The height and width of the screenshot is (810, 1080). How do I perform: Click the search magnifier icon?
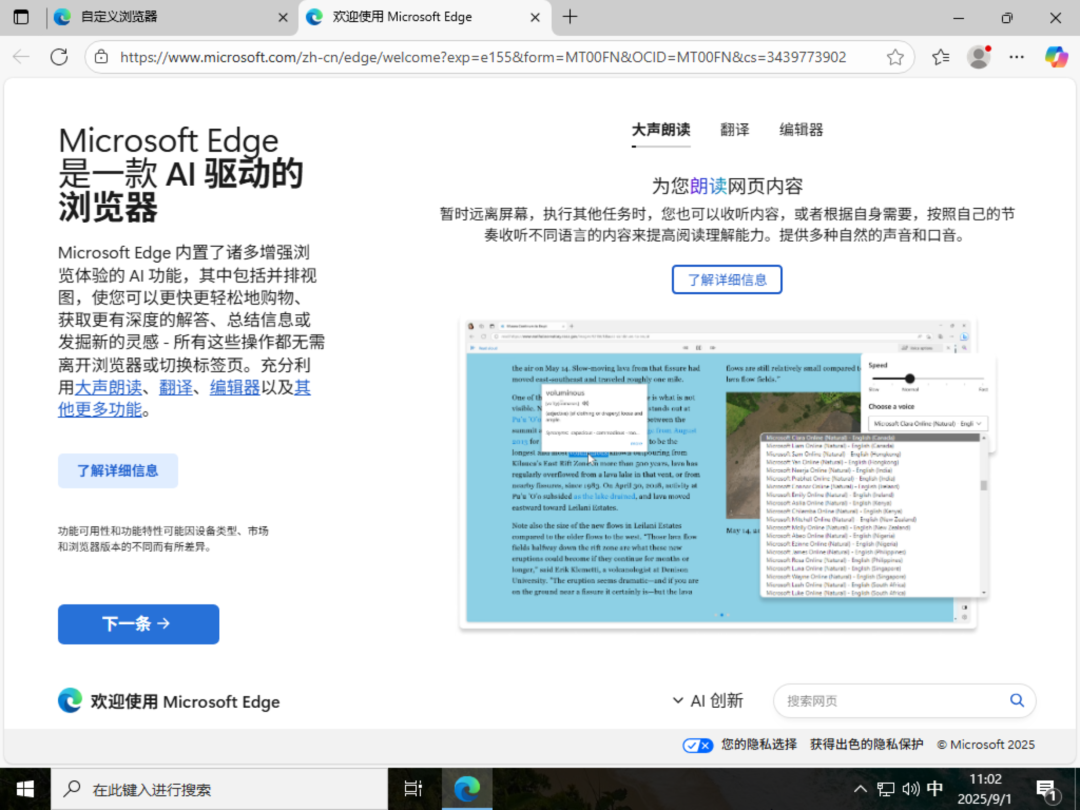click(1017, 701)
